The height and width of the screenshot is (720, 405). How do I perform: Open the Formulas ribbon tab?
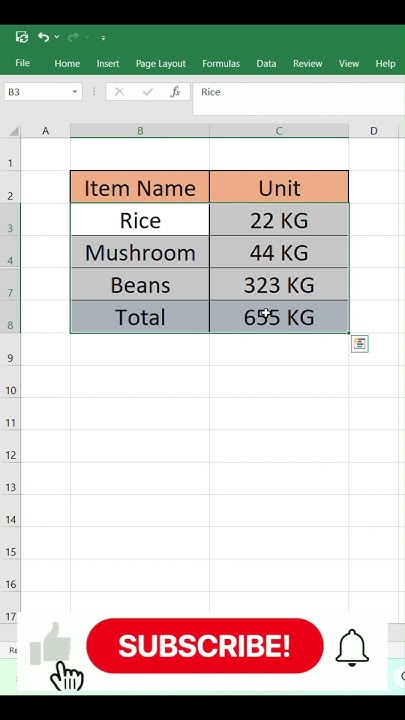point(221,63)
